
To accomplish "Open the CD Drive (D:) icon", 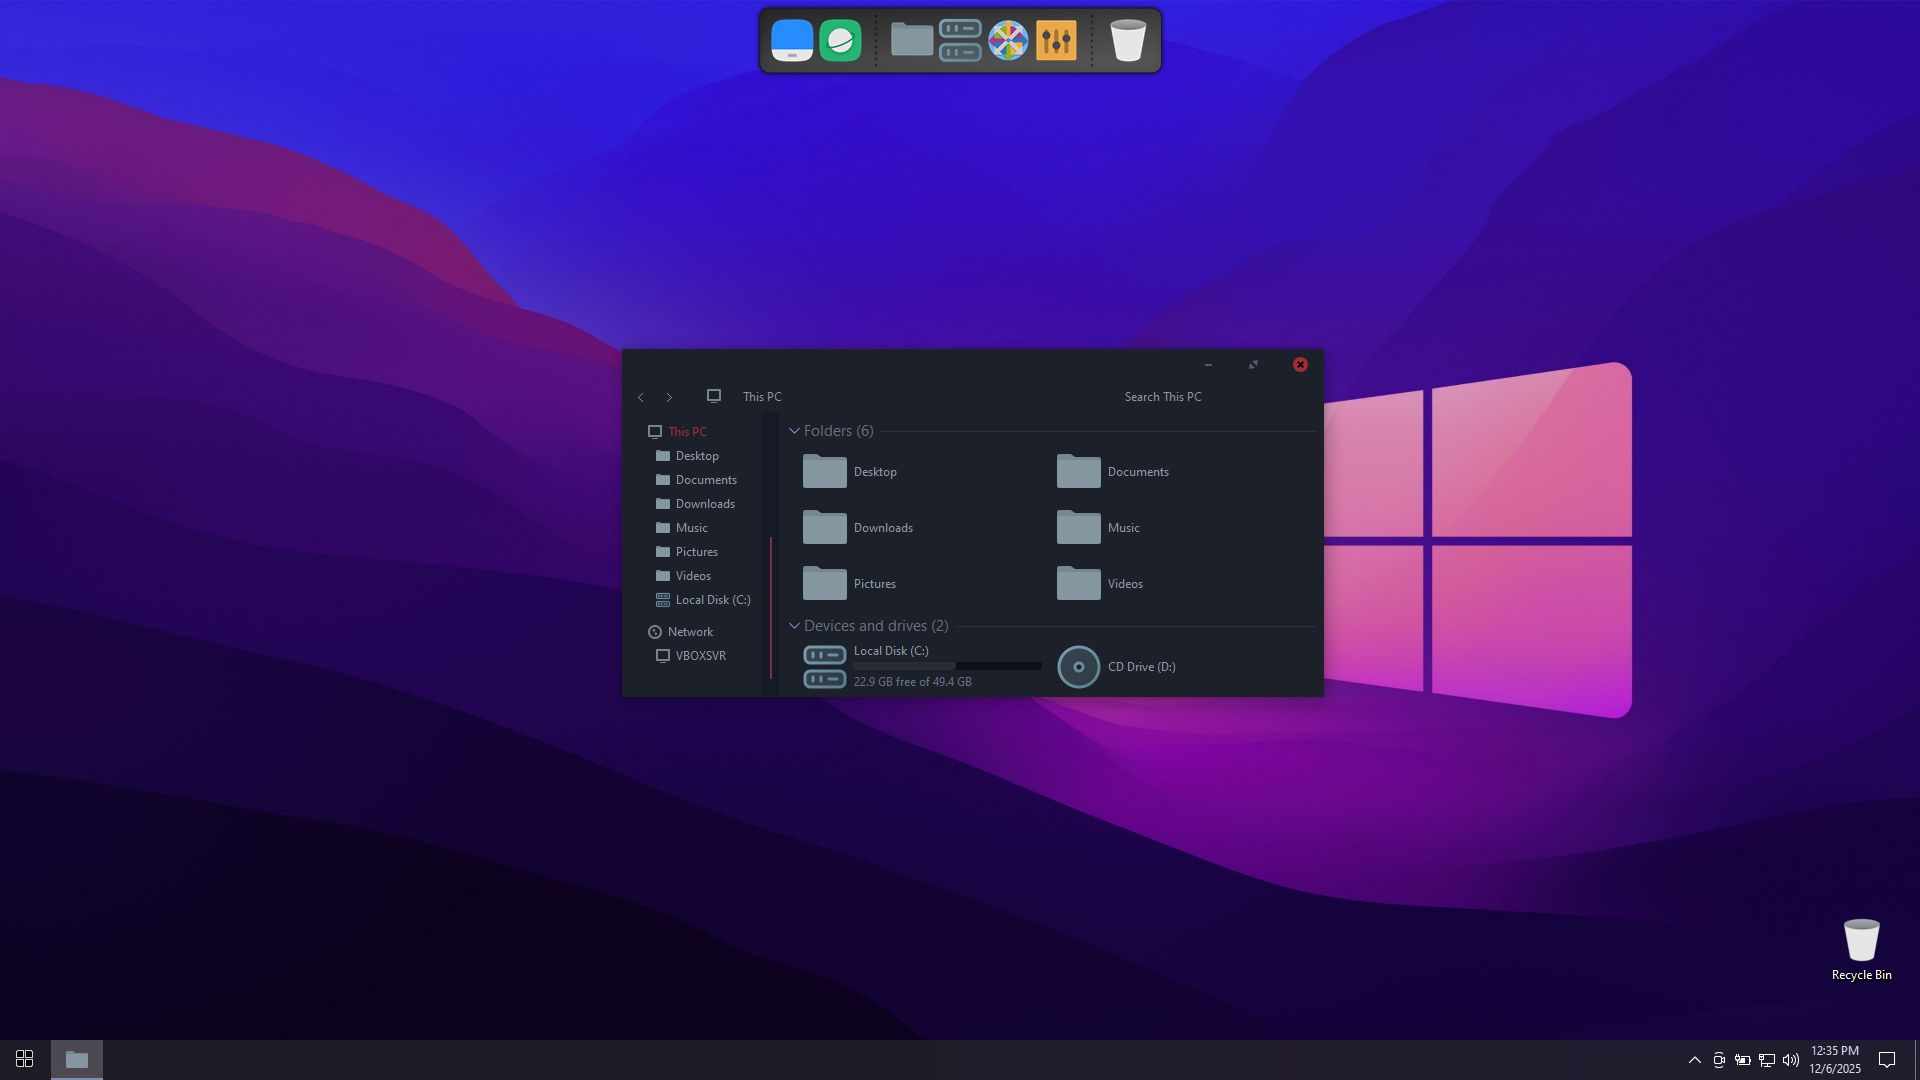I will point(1079,667).
